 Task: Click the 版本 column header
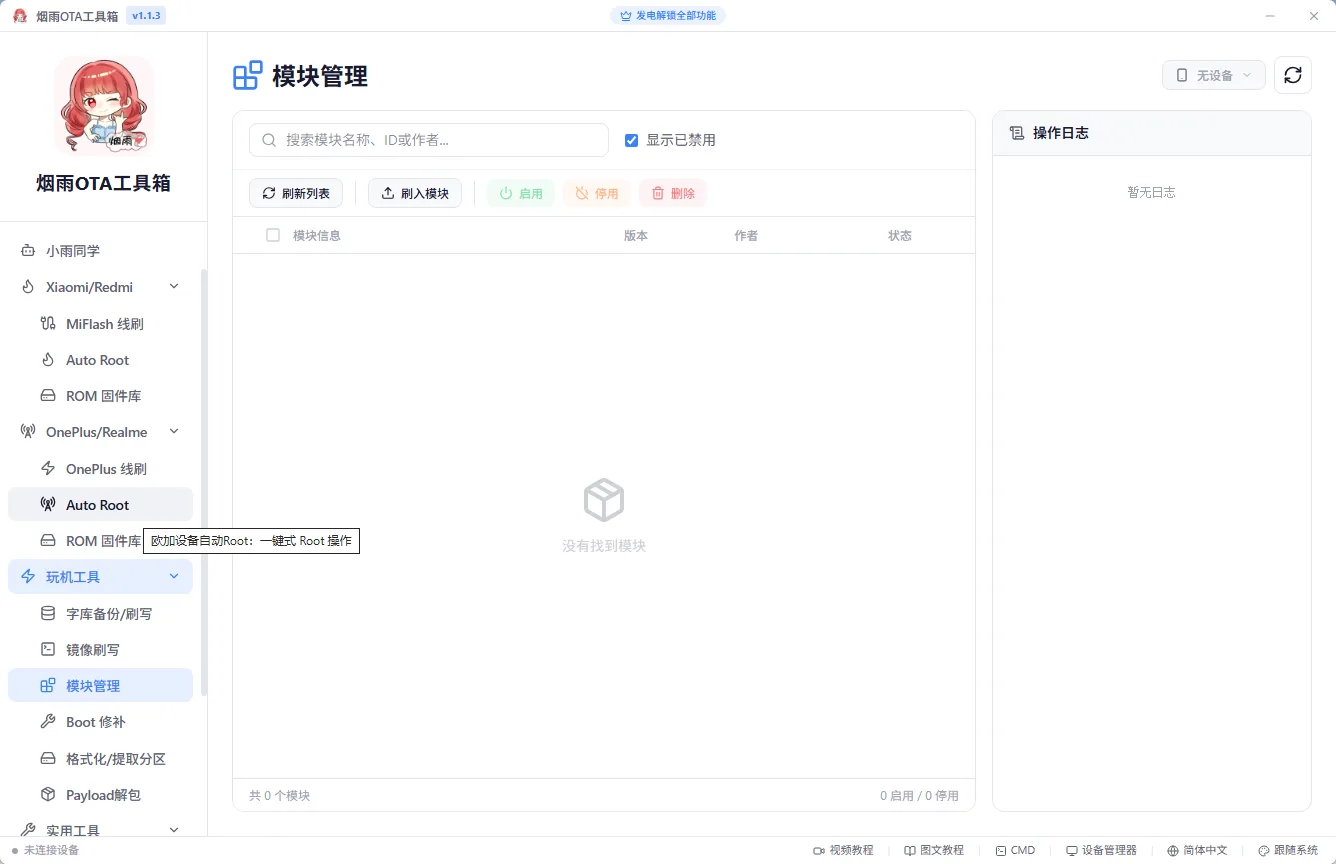click(x=636, y=236)
